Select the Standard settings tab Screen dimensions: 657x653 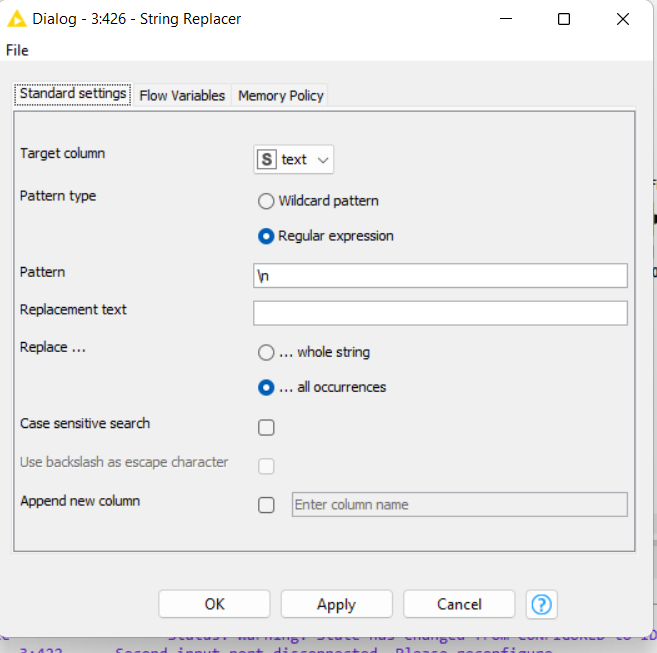coord(73,94)
